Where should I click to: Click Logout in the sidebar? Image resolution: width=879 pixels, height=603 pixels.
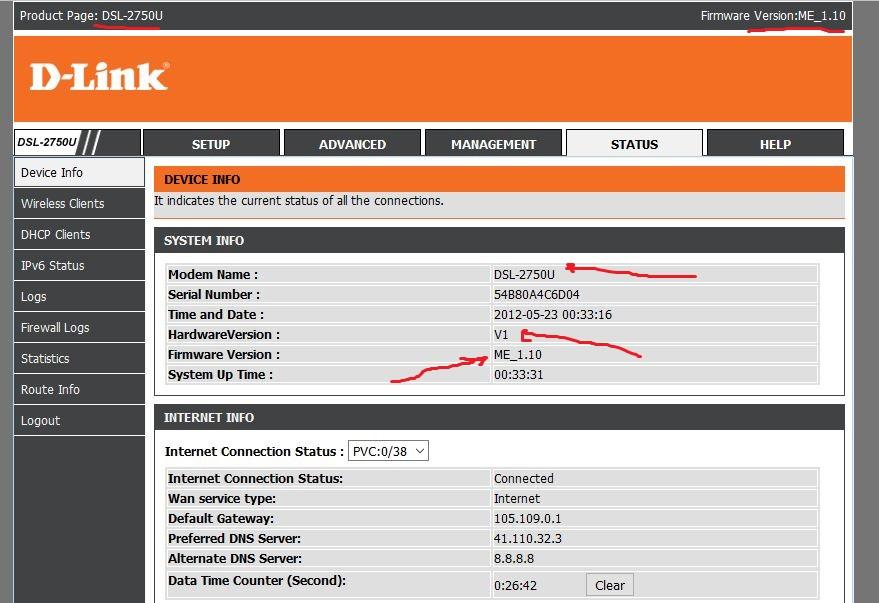[x=79, y=420]
